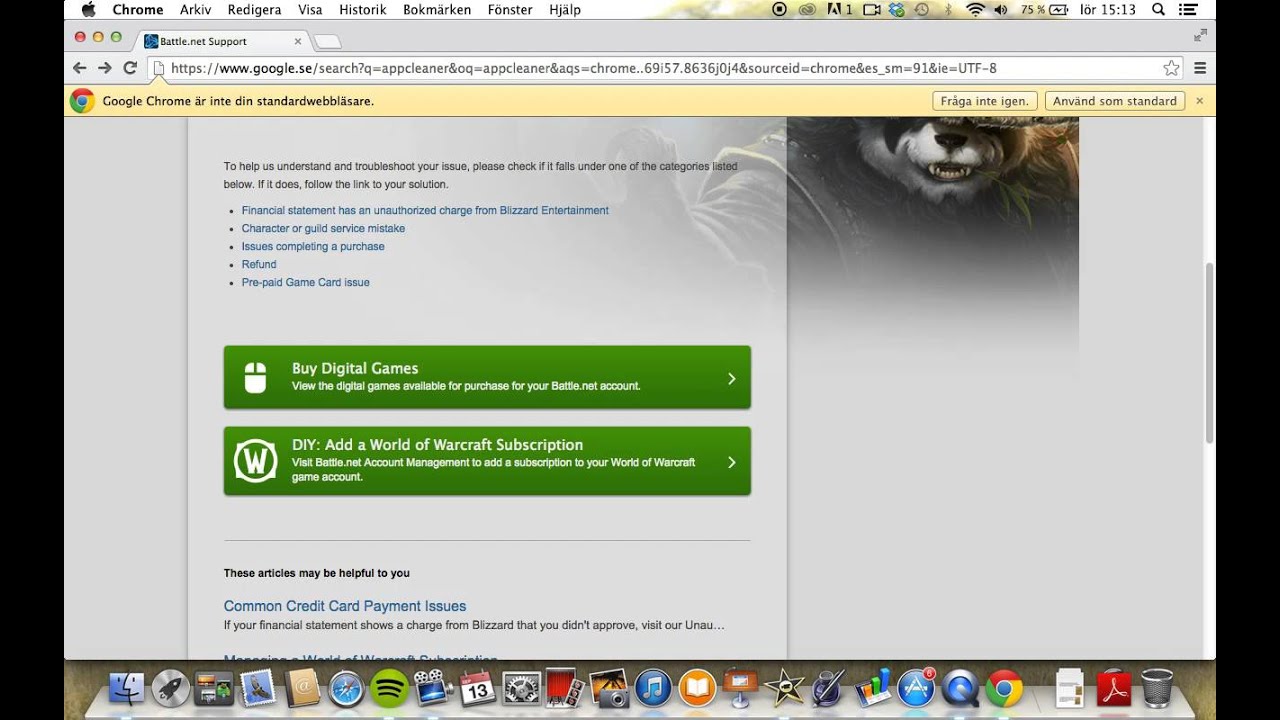
Task: Launch QuickTime Player from the Dock
Action: (960, 689)
